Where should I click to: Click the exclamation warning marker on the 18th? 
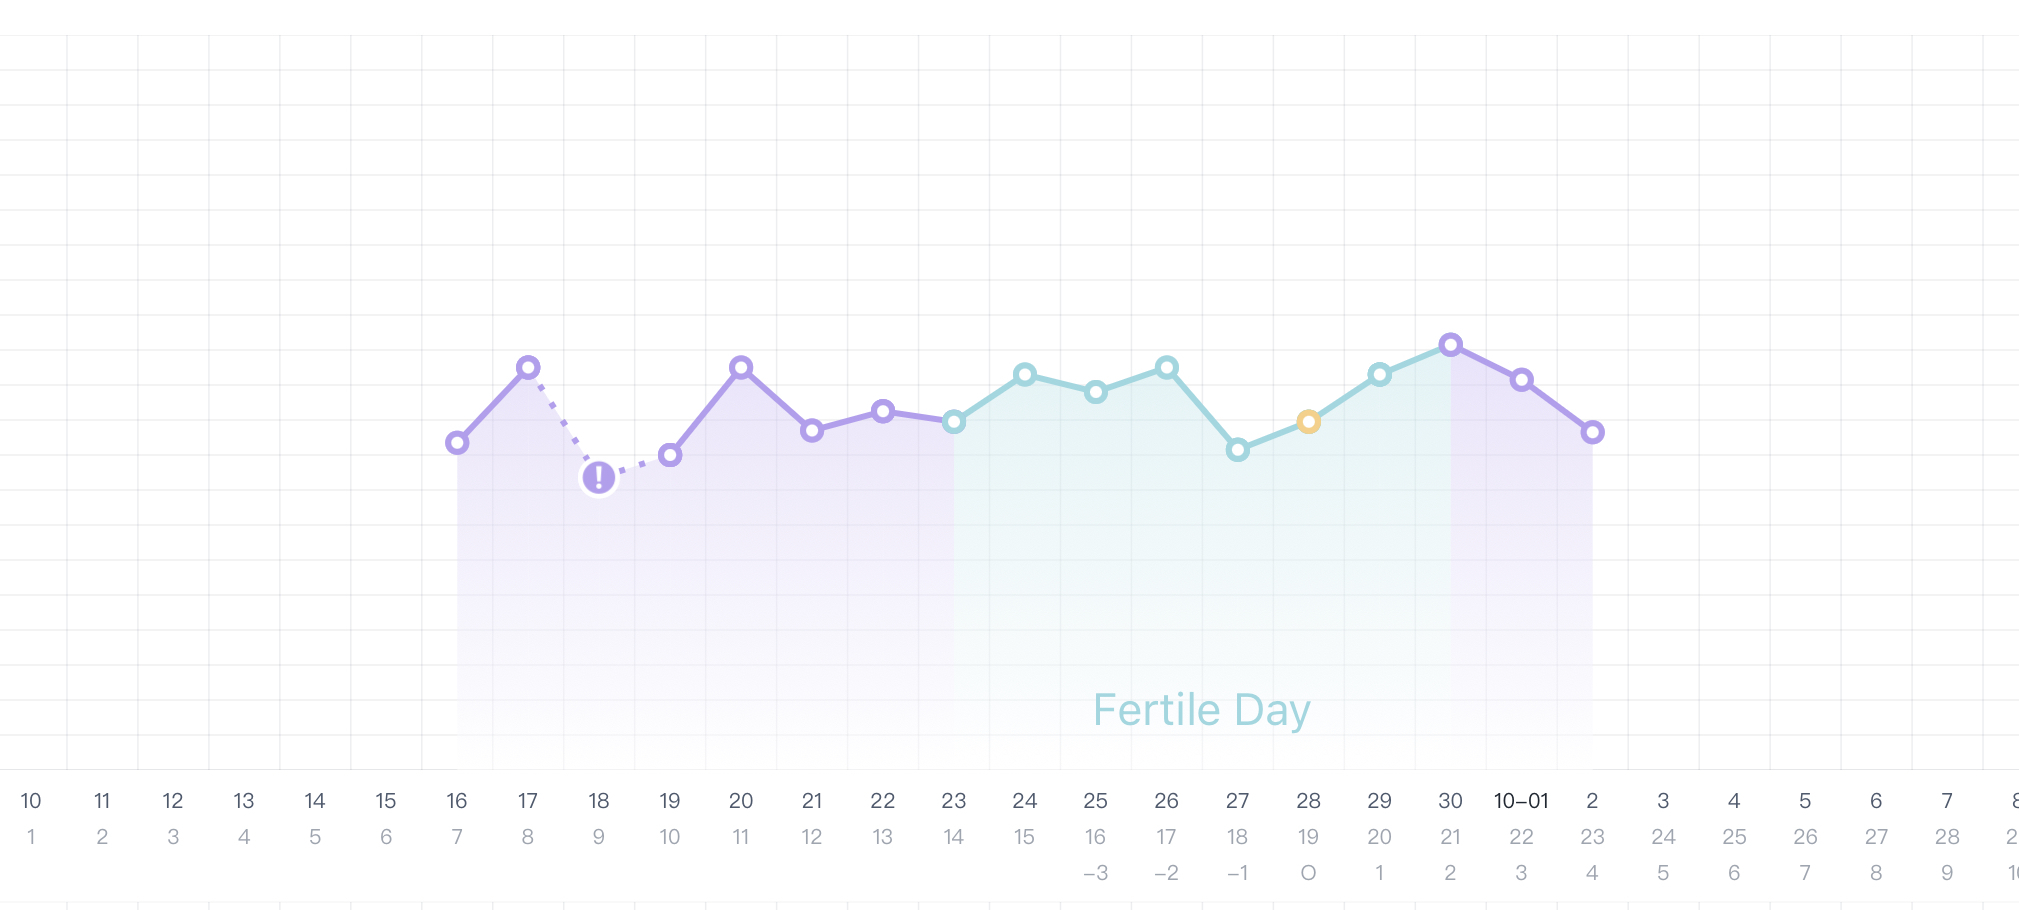click(x=598, y=478)
